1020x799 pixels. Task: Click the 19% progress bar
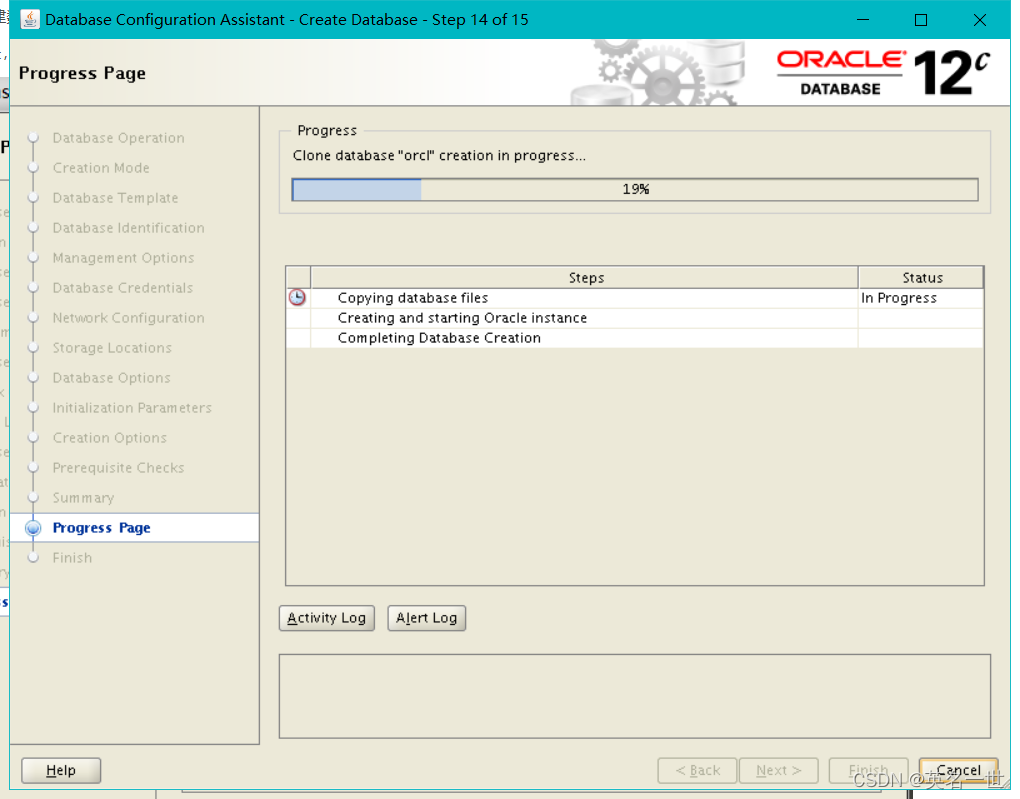click(635, 189)
